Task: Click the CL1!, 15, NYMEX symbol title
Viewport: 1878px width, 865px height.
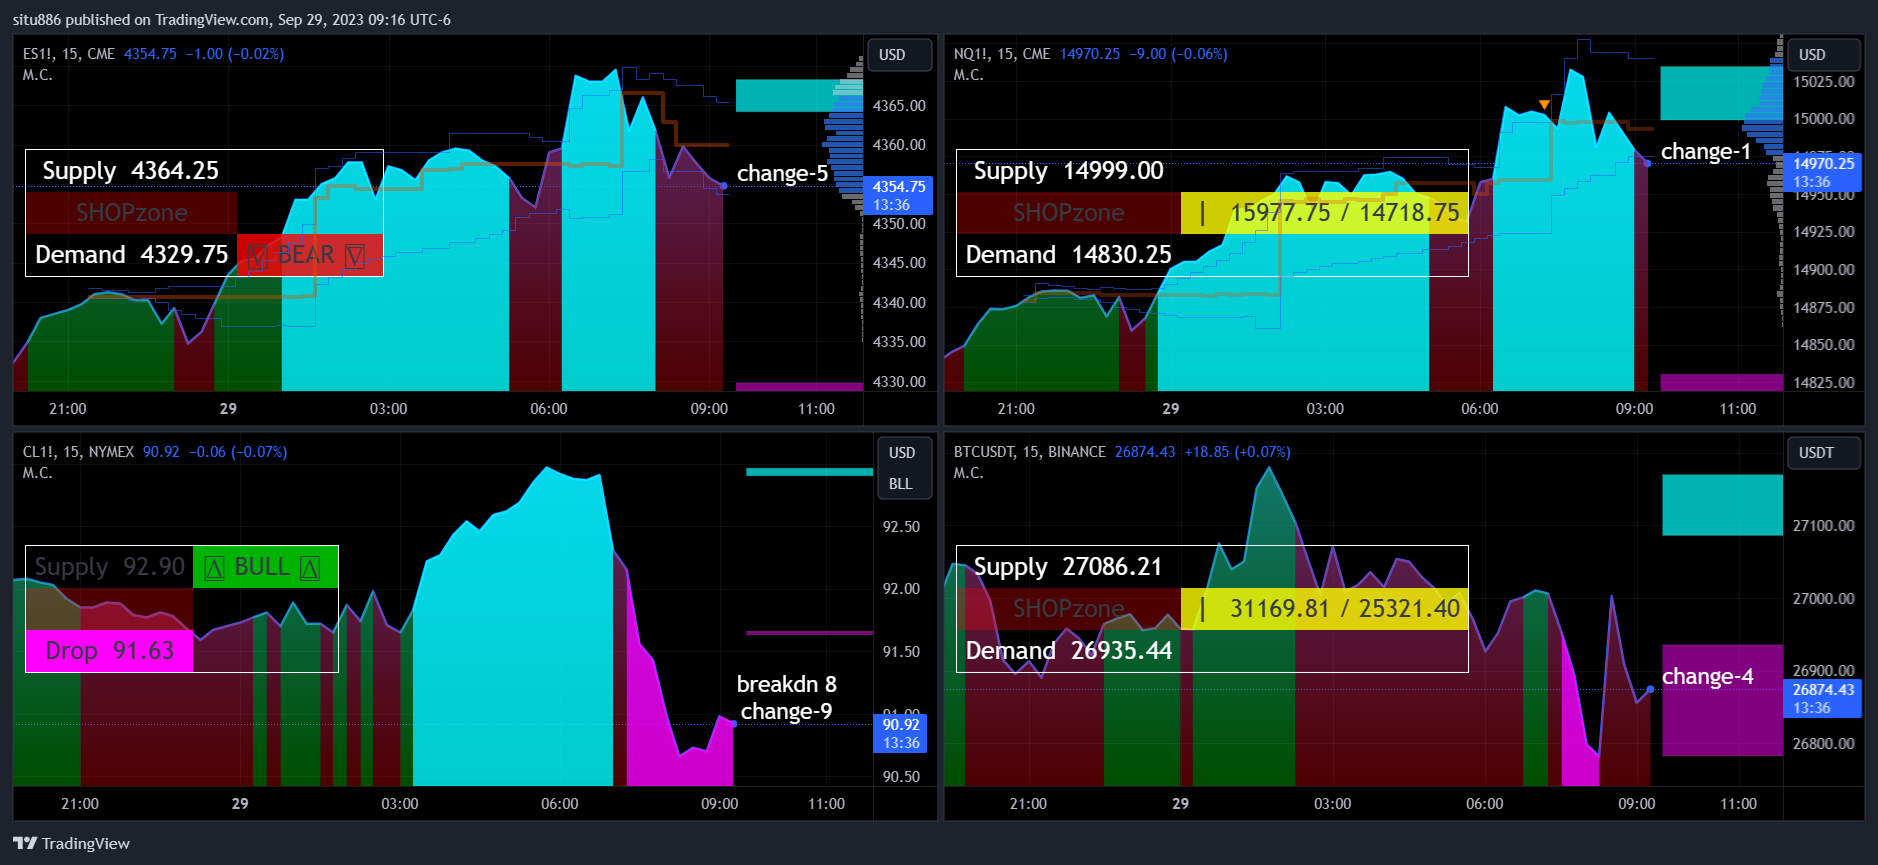Action: coord(78,452)
